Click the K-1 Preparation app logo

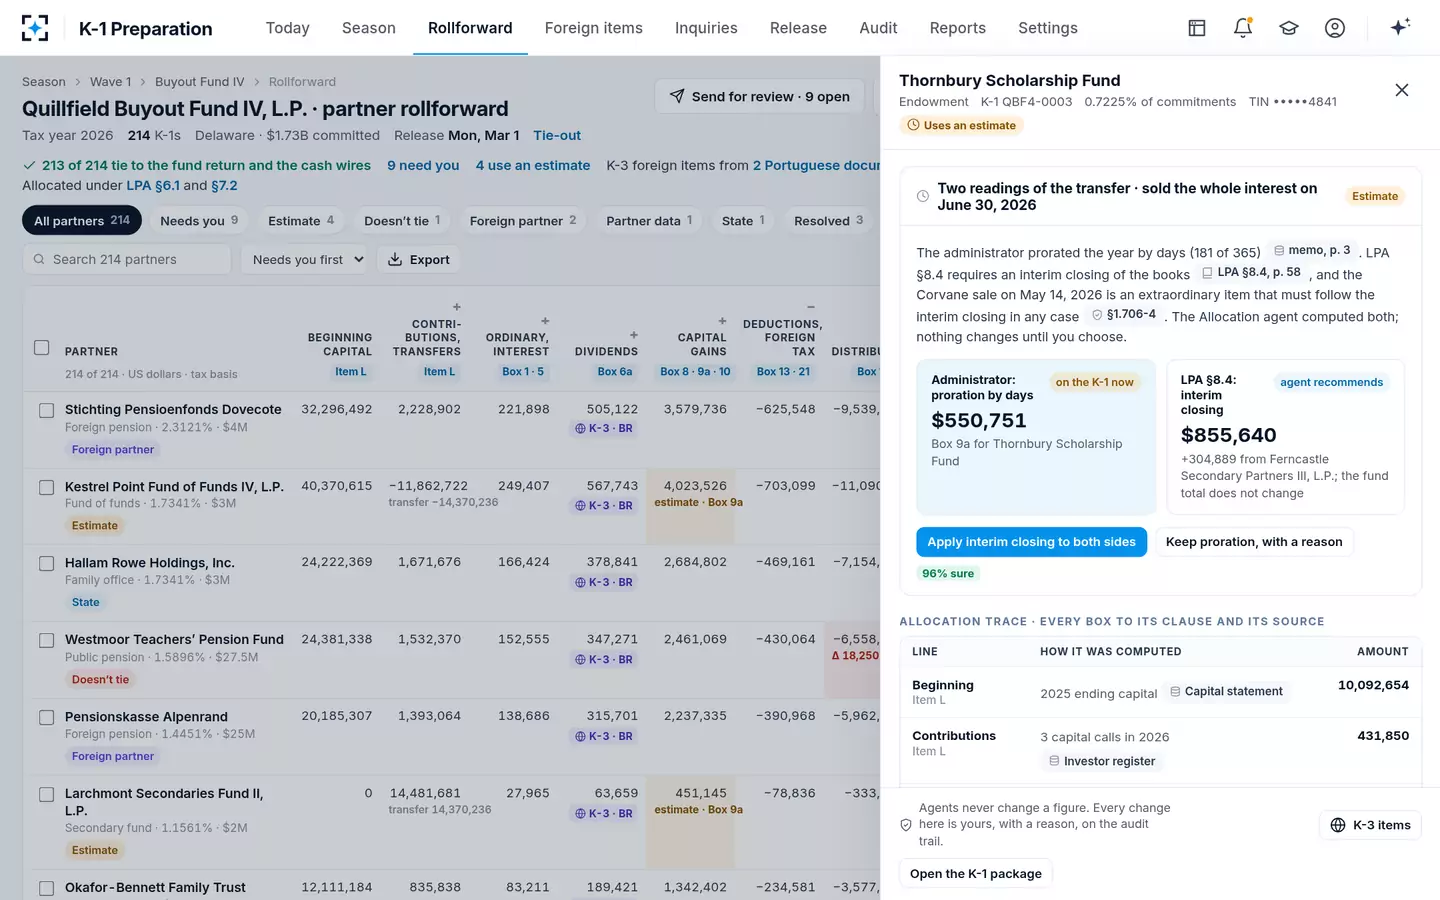(35, 28)
